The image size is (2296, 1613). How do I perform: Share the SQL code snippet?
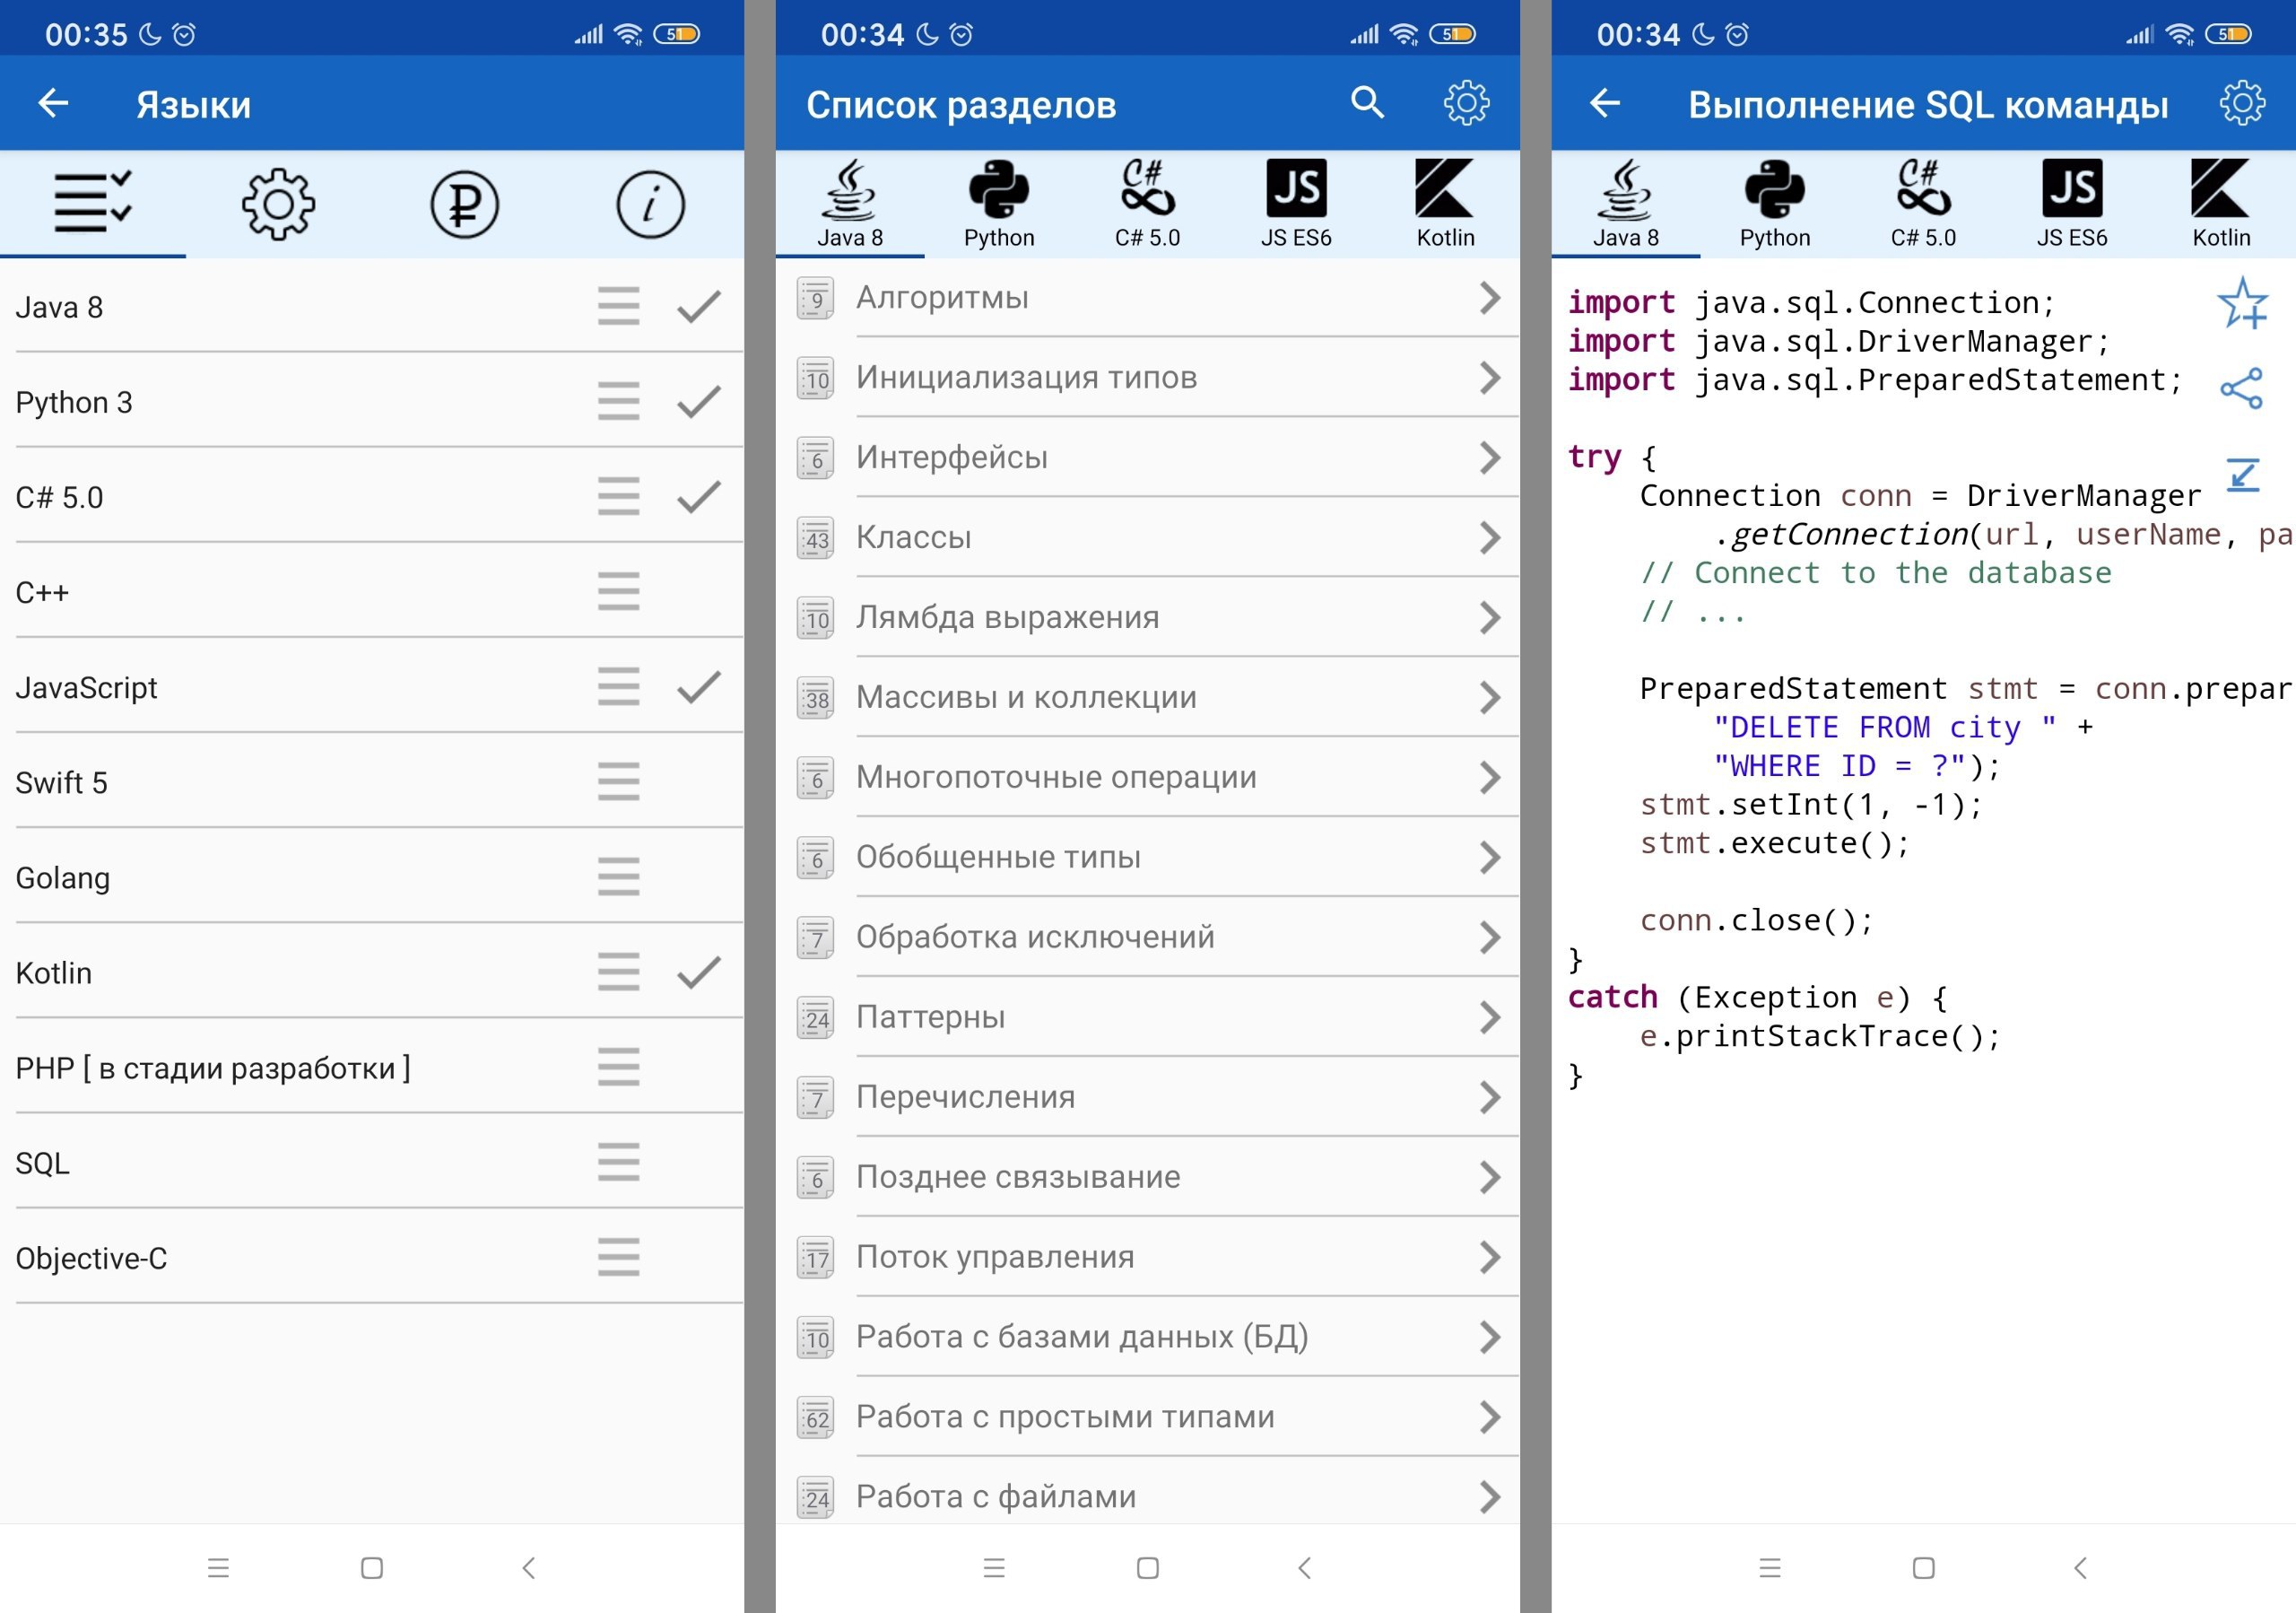coord(2241,388)
